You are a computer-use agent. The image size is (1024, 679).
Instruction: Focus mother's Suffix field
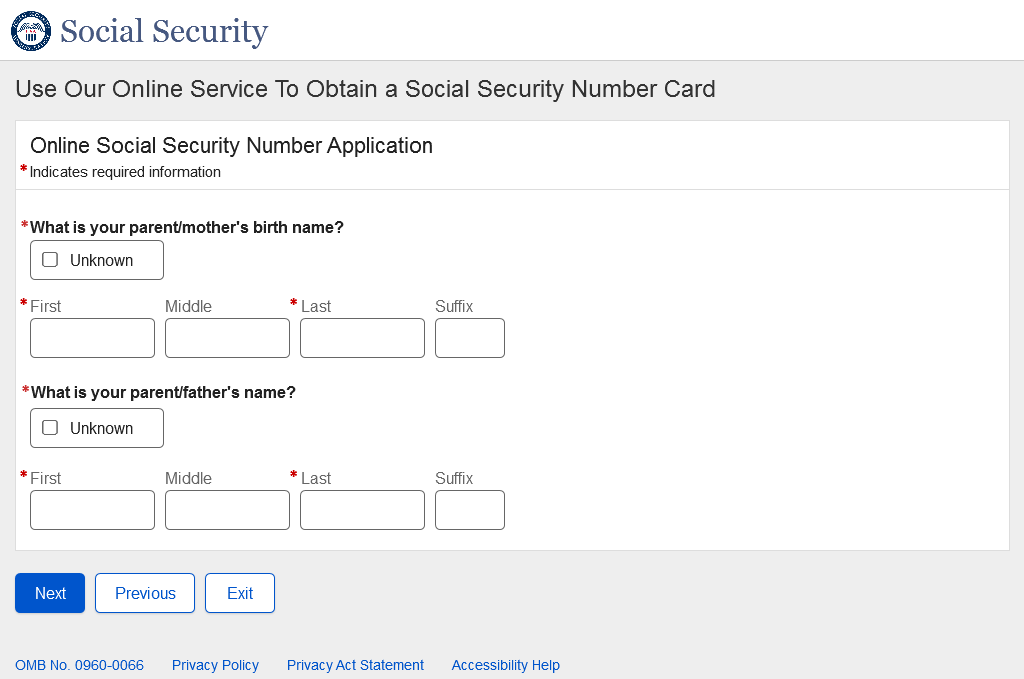[x=469, y=338]
